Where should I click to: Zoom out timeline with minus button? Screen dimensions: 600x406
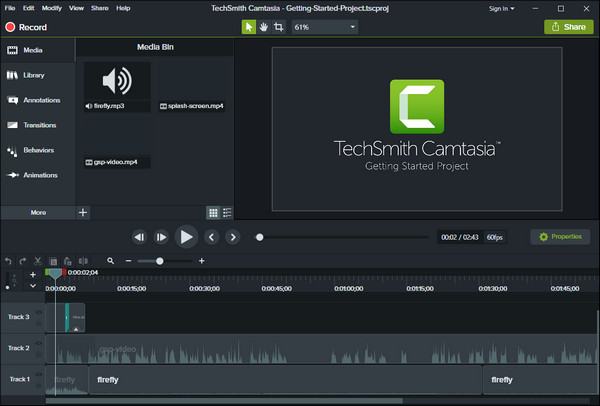pyautogui.click(x=129, y=261)
